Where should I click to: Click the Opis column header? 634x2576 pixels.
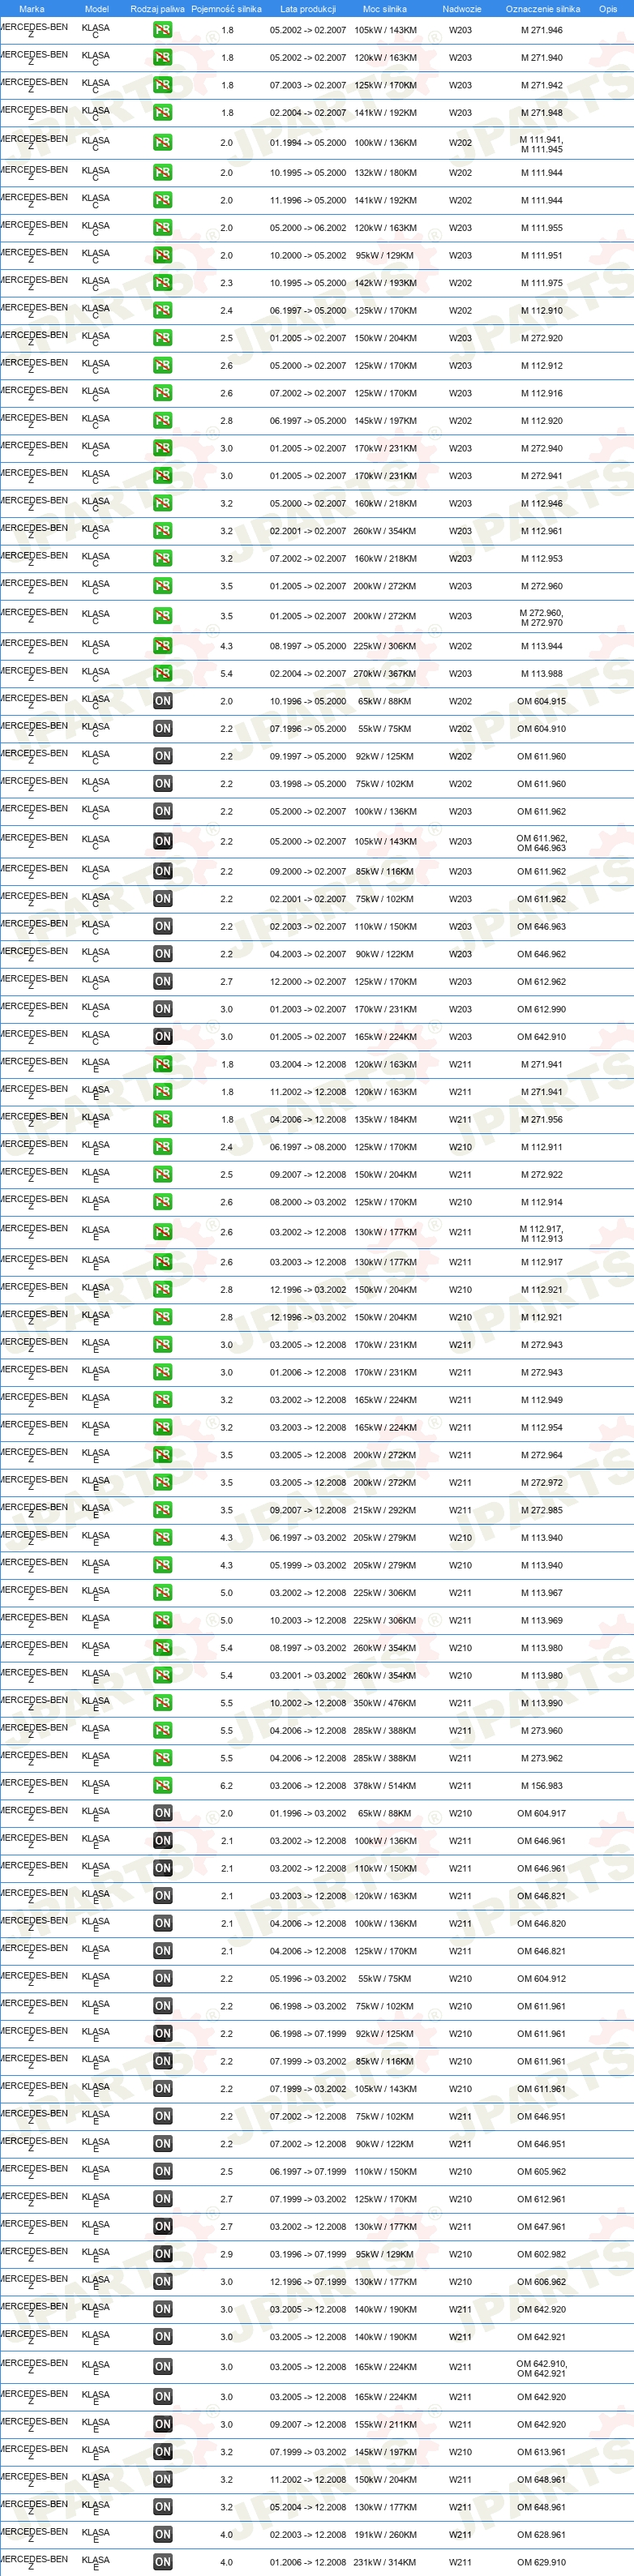(x=608, y=9)
